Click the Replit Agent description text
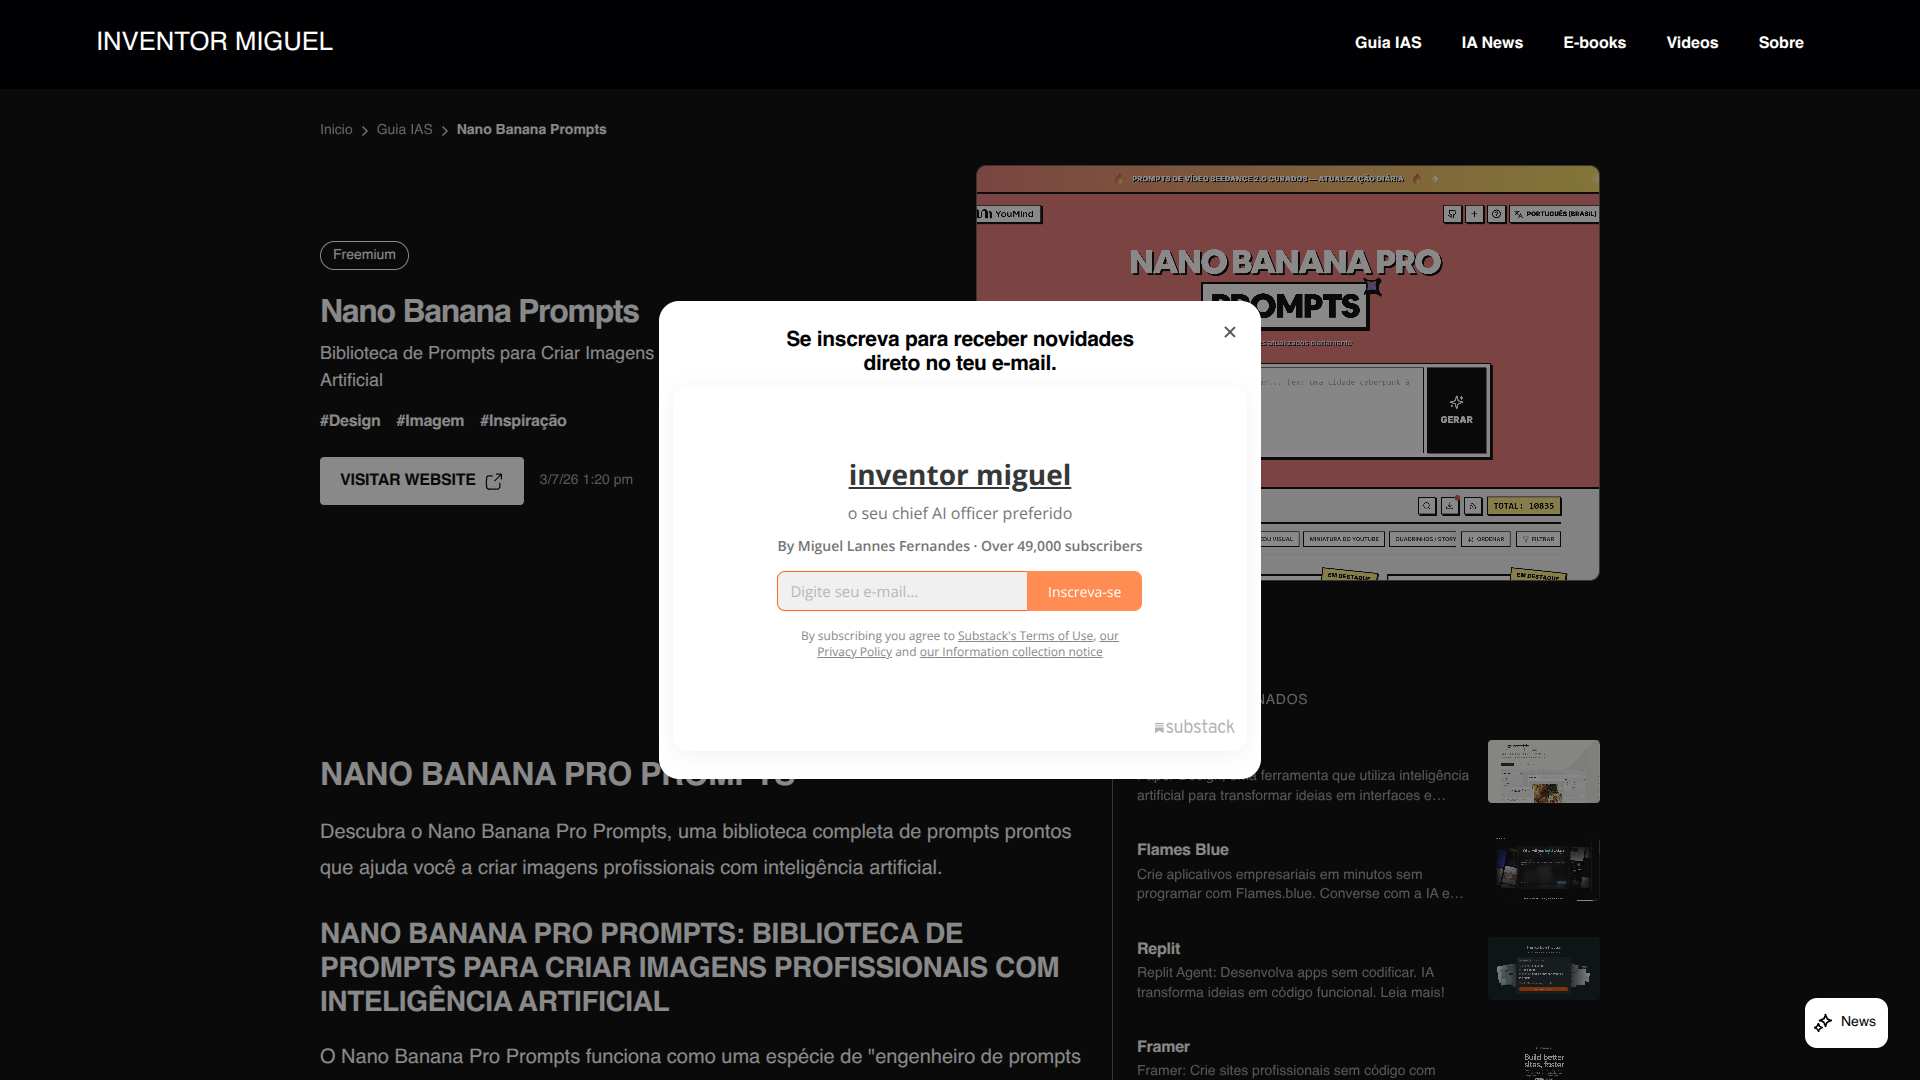Image resolution: width=1920 pixels, height=1080 pixels. (x=1291, y=982)
